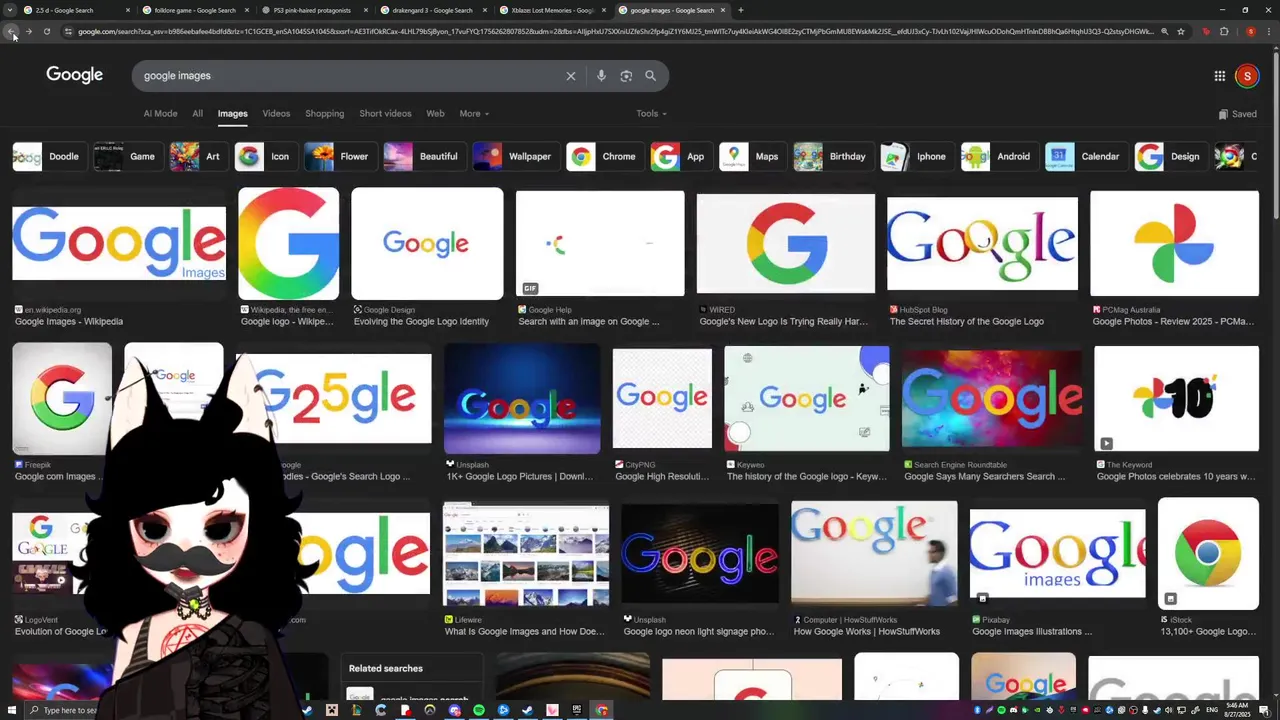
Task: Open the Wikipedia Google Images logo thumbnail
Action: point(119,243)
